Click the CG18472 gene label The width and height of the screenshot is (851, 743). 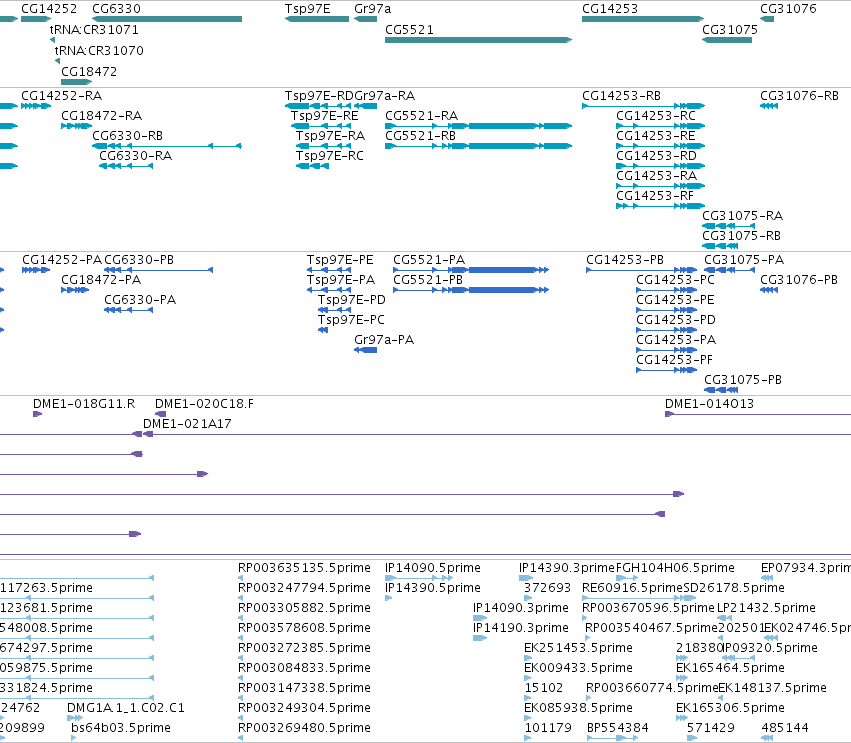[x=89, y=72]
